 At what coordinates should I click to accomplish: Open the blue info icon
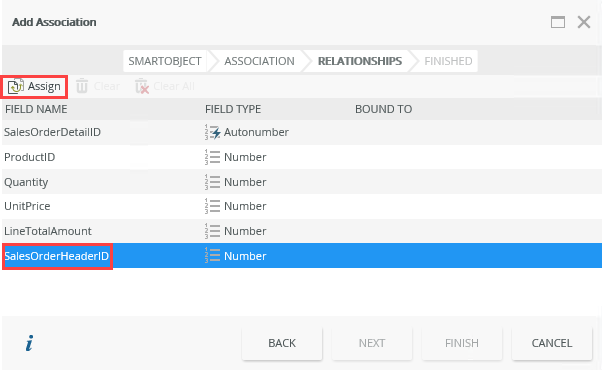coord(30,343)
